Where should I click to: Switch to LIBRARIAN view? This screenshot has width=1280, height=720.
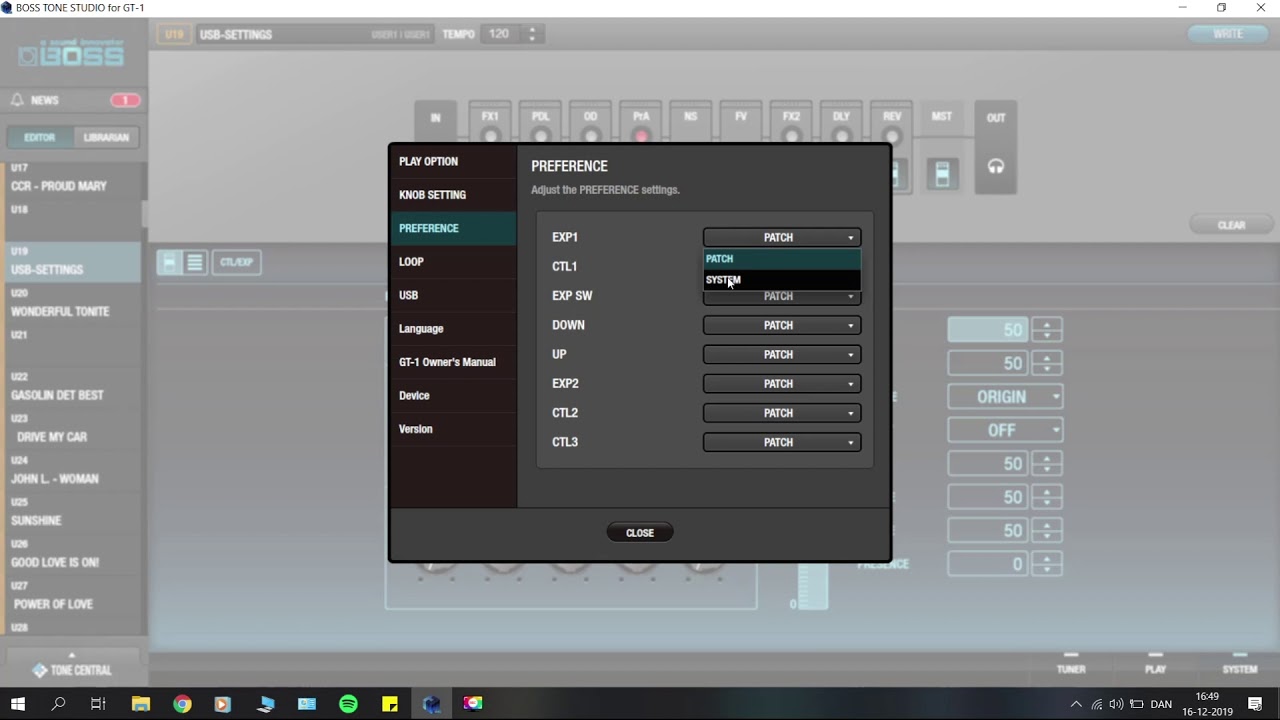106,137
